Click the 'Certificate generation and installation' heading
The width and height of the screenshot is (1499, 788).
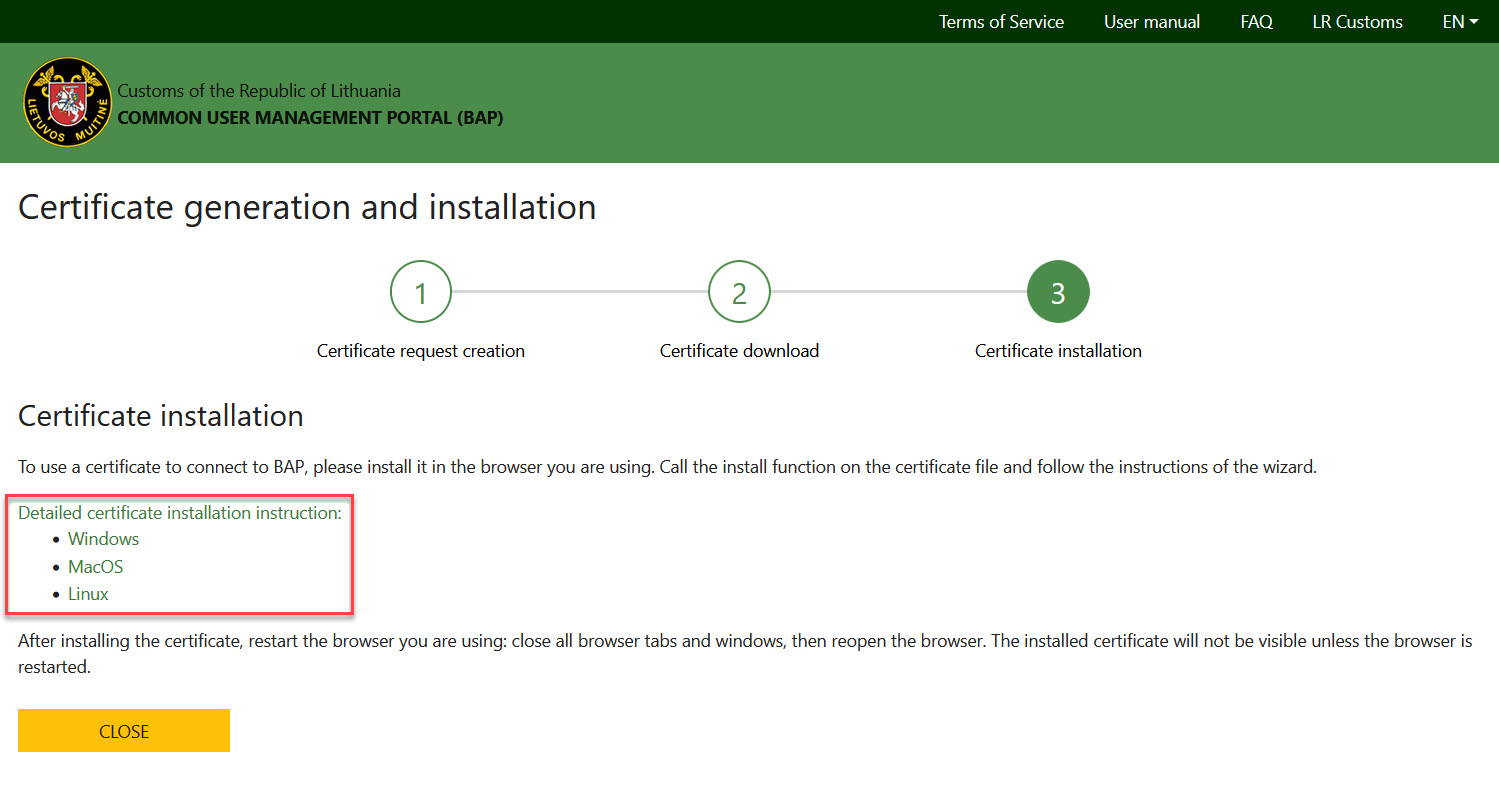(x=307, y=207)
